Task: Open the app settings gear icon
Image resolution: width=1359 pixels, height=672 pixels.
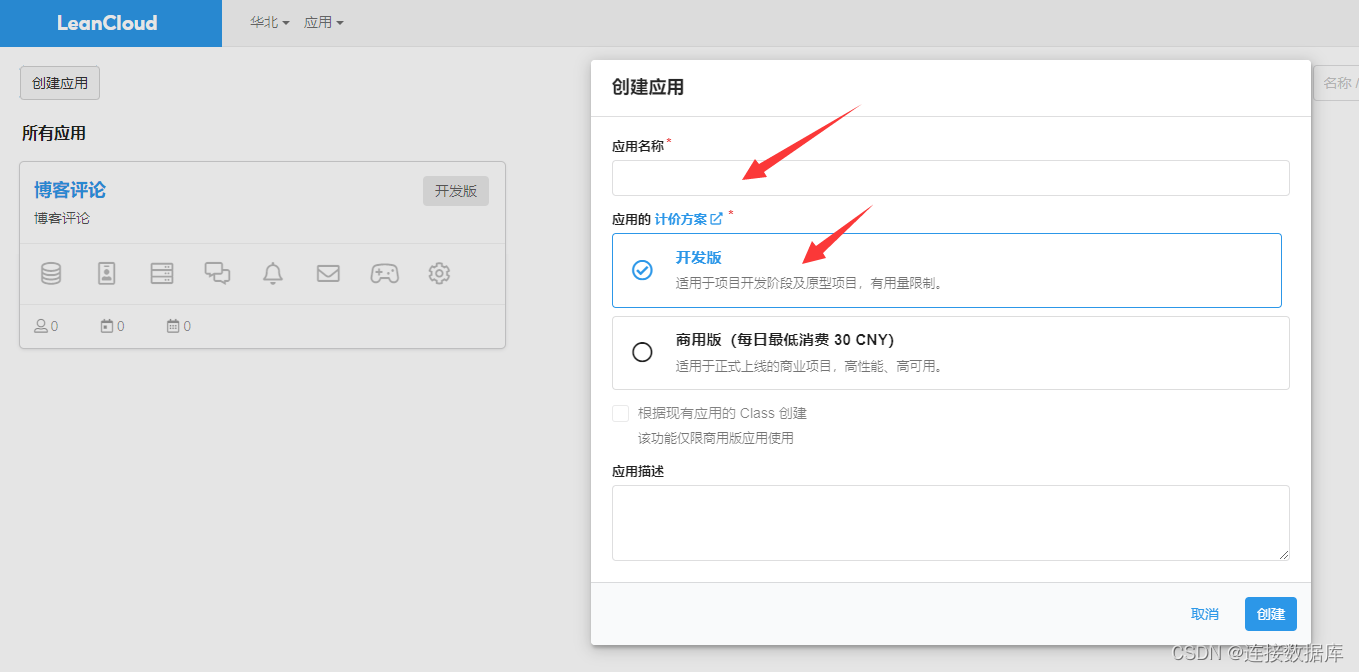Action: pos(439,273)
